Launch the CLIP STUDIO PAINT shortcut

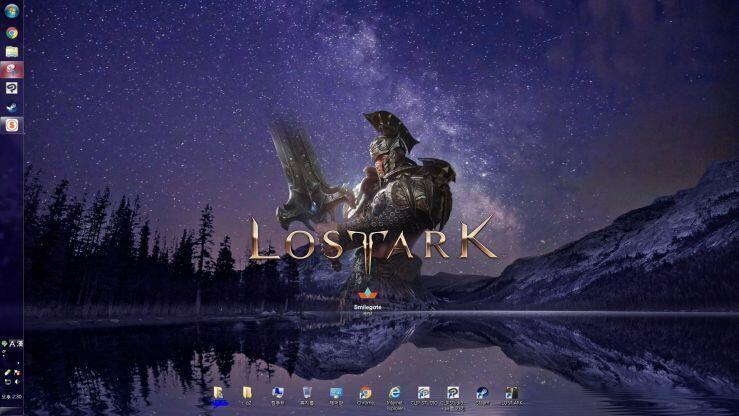click(x=453, y=398)
